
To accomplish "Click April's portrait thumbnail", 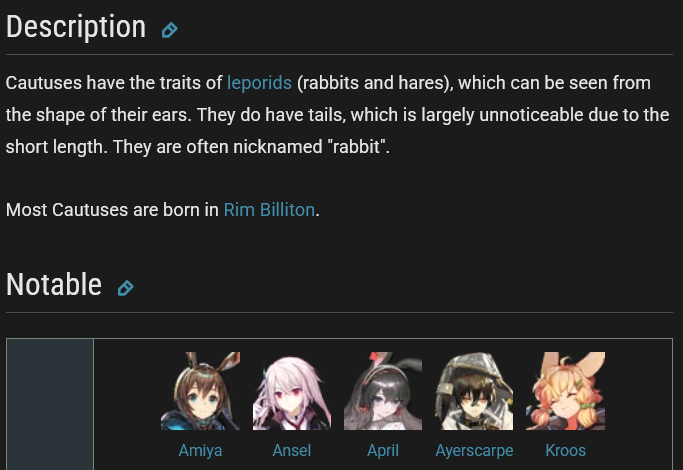I will pos(383,391).
